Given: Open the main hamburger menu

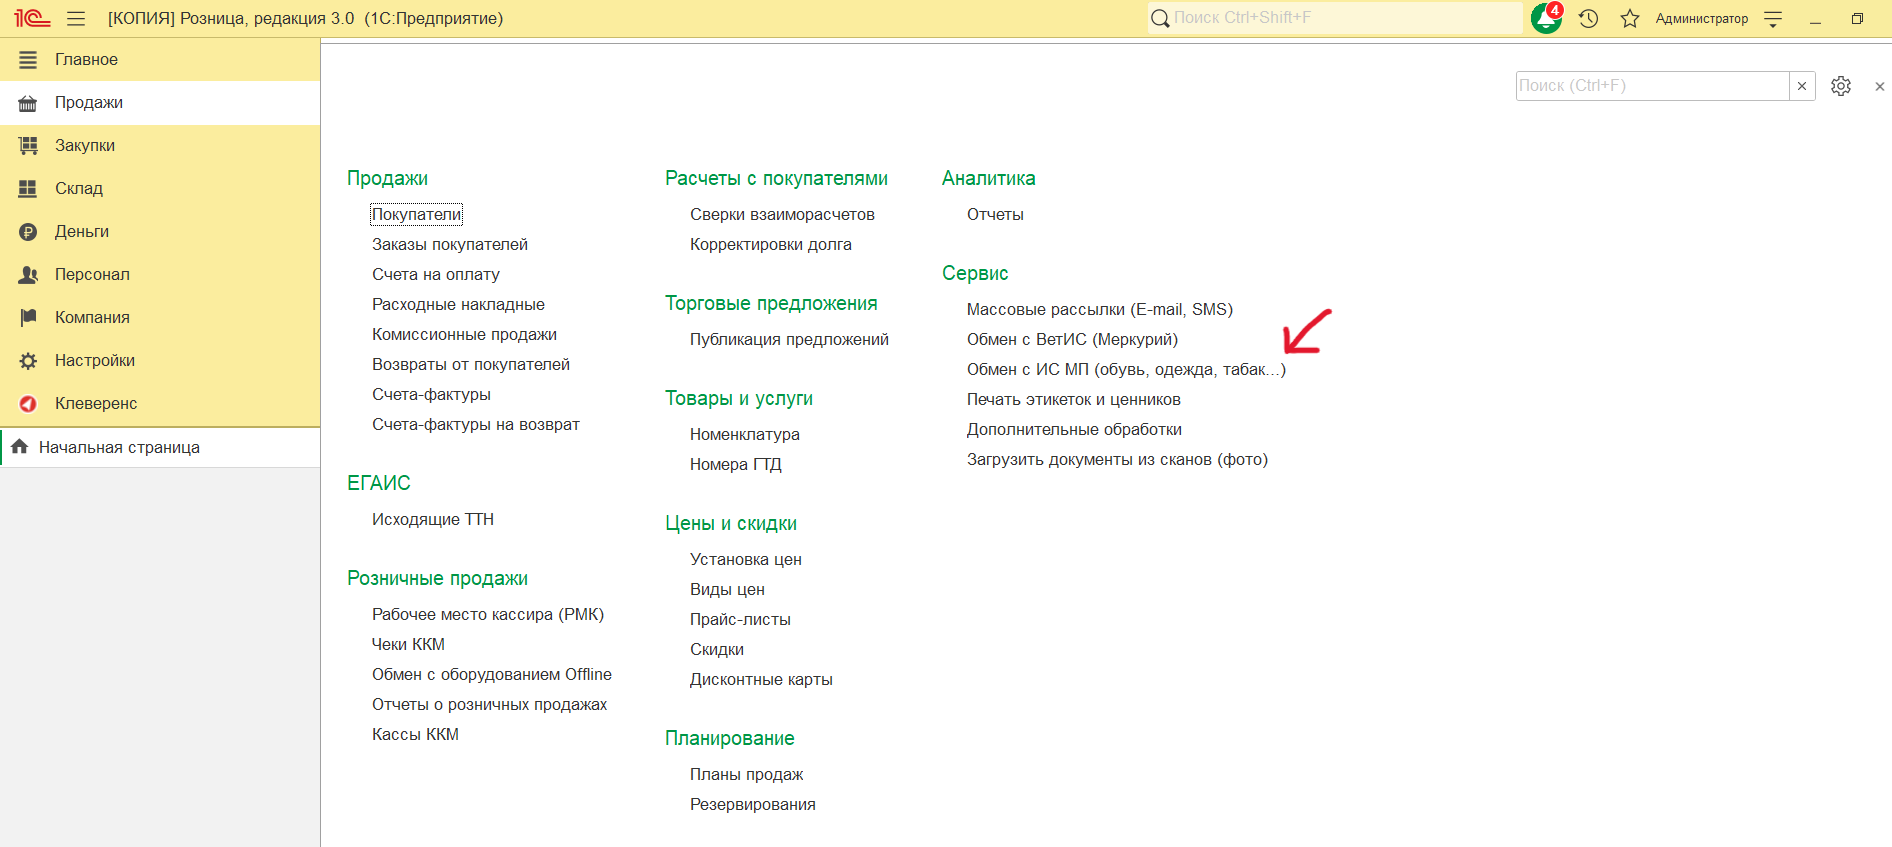Looking at the screenshot, I should [76, 18].
